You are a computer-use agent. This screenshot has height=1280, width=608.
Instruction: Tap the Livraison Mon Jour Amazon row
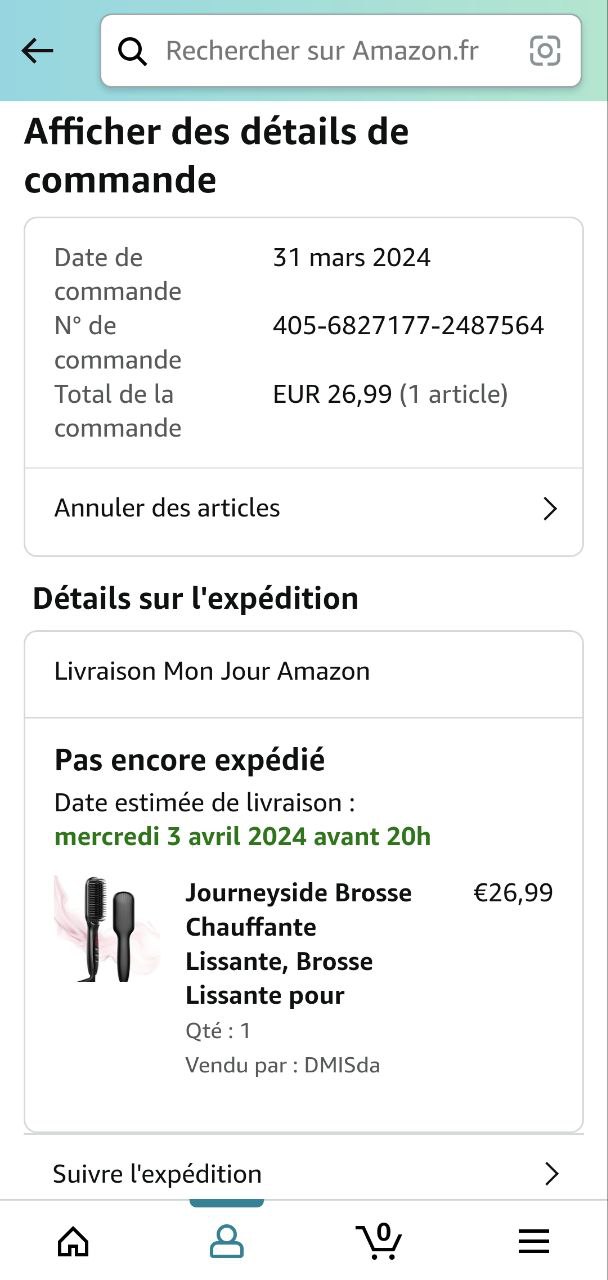pyautogui.click(x=212, y=671)
